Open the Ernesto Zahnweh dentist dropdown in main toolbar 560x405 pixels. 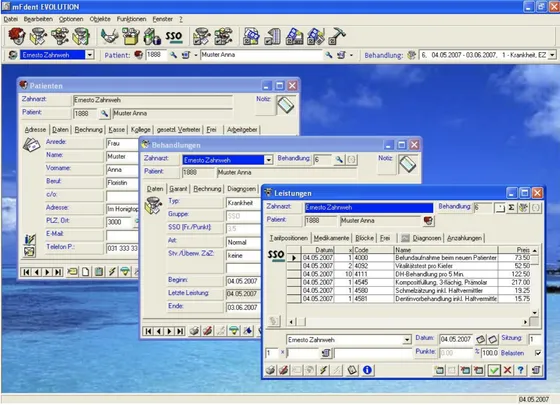90,55
